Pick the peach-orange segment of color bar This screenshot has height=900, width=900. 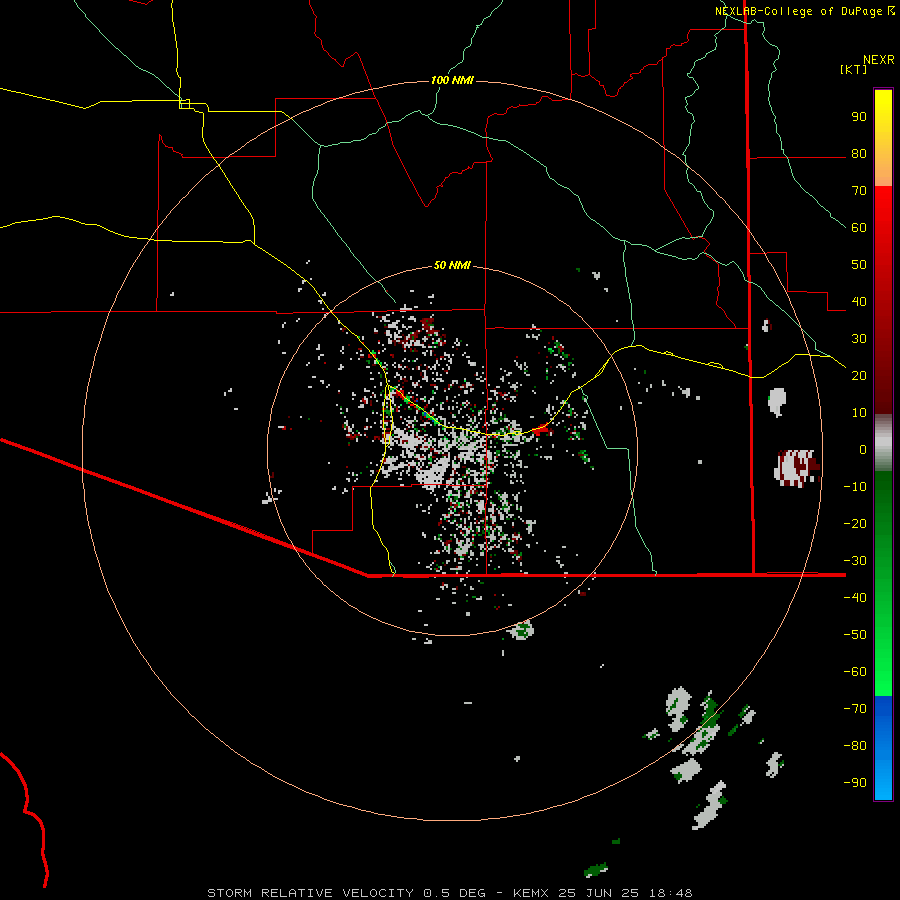(883, 172)
